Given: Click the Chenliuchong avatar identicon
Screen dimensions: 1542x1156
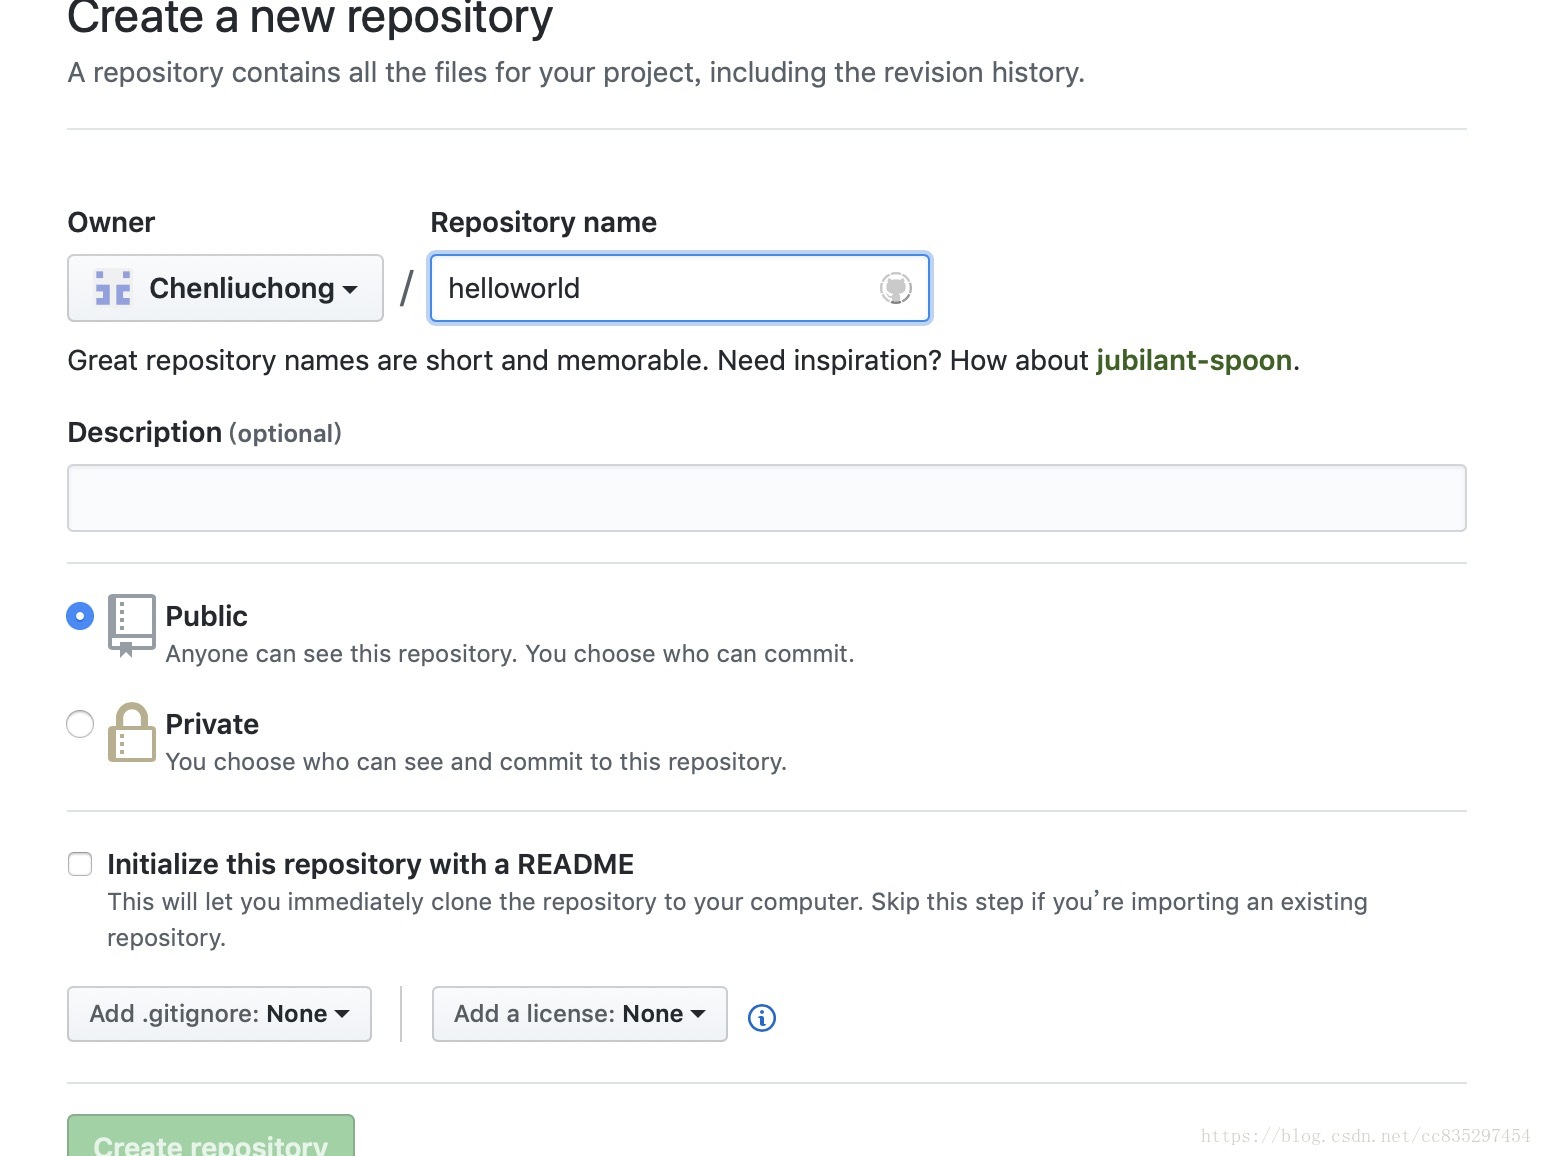Looking at the screenshot, I should [x=113, y=288].
